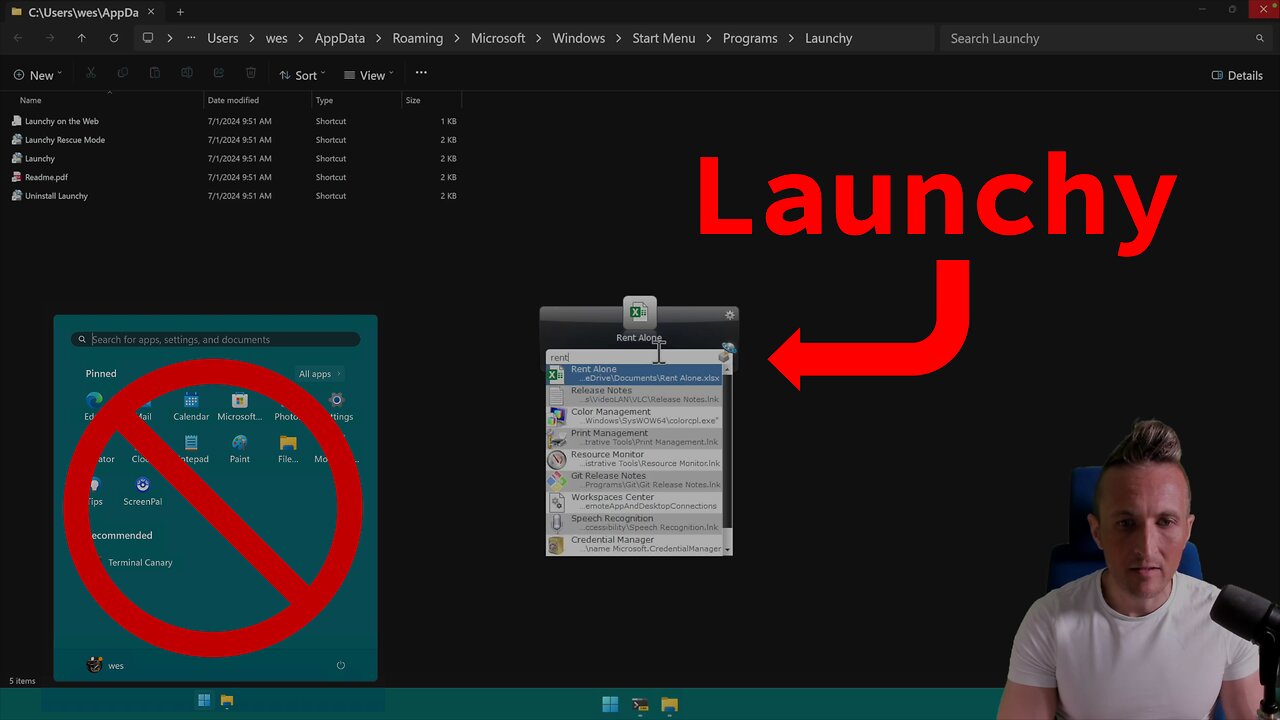The image size is (1280, 720).
Task: Sort by Type column header
Action: pos(356,100)
